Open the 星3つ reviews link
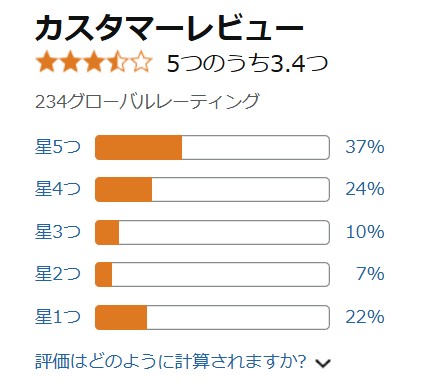422x388 pixels. tap(58, 232)
